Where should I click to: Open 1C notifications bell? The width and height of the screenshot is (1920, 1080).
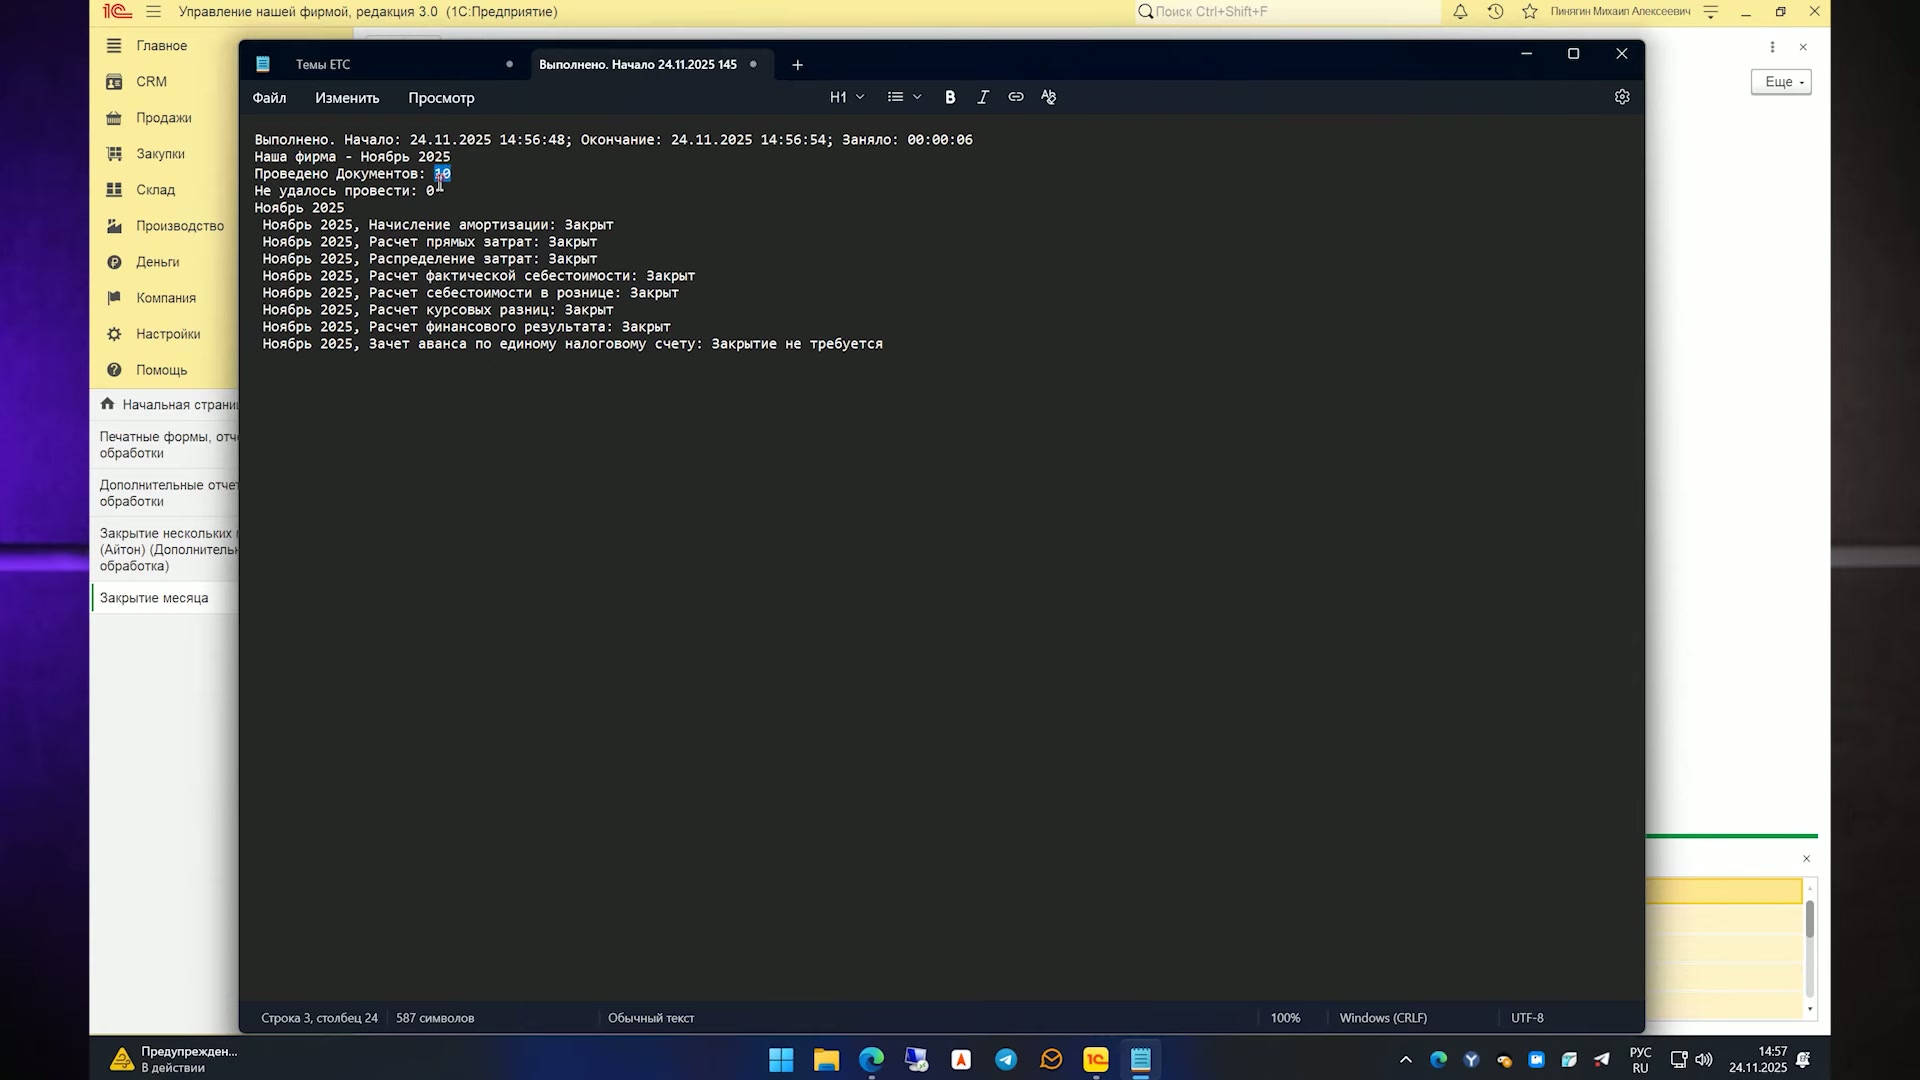tap(1460, 12)
